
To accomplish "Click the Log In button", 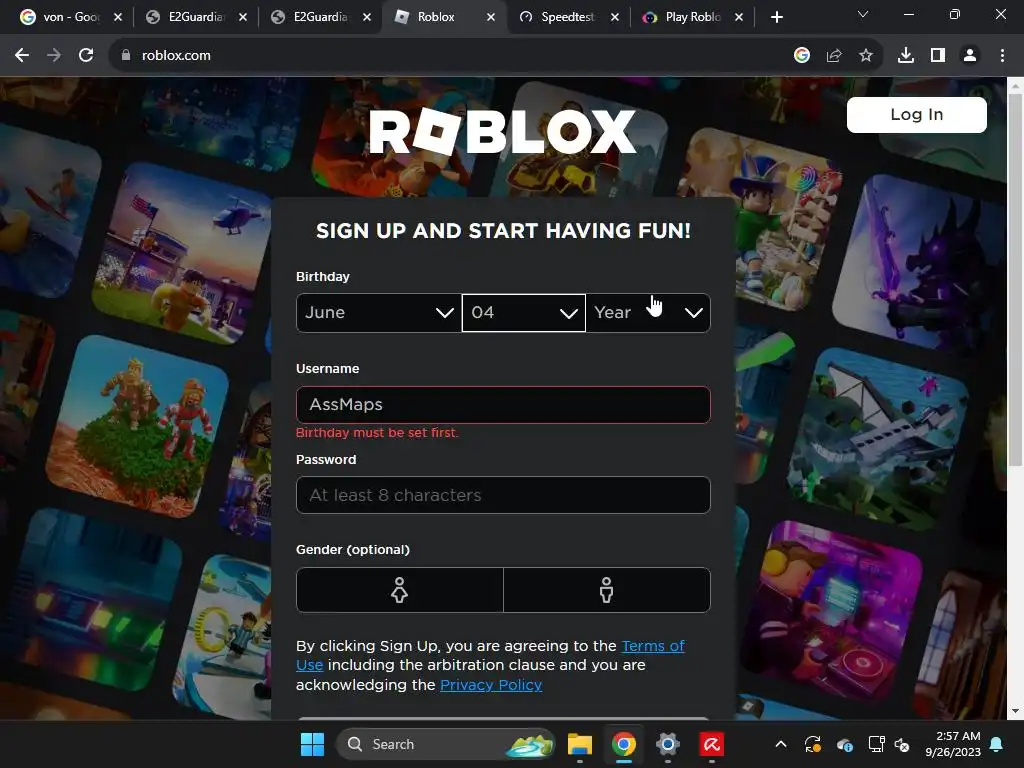I will 916,115.
